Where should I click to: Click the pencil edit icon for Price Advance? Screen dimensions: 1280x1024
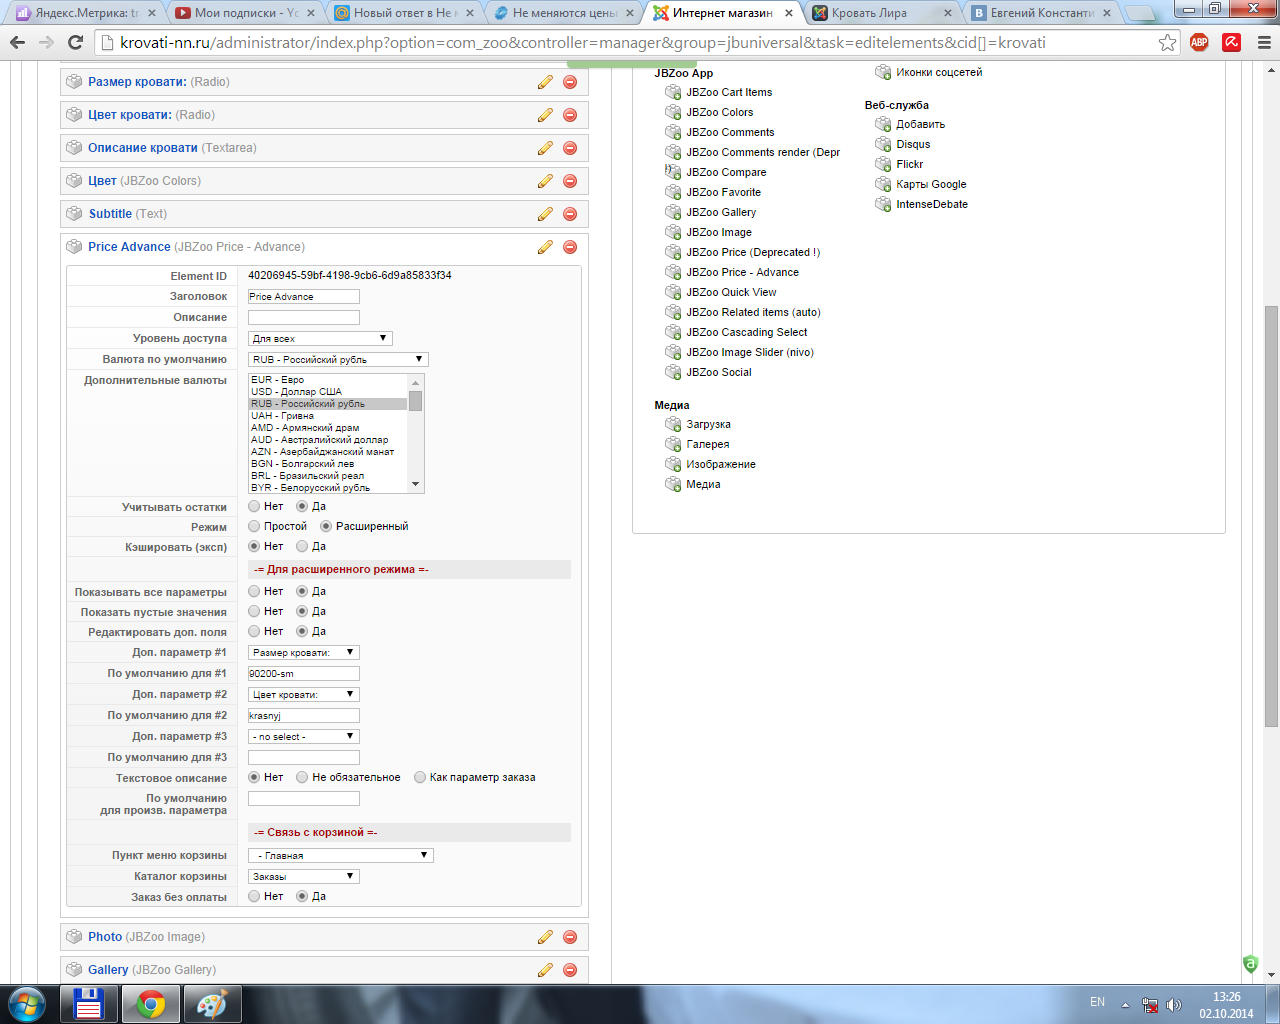(x=545, y=247)
